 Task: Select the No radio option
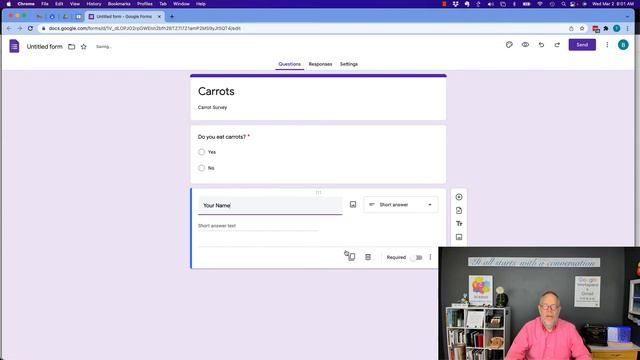(202, 168)
